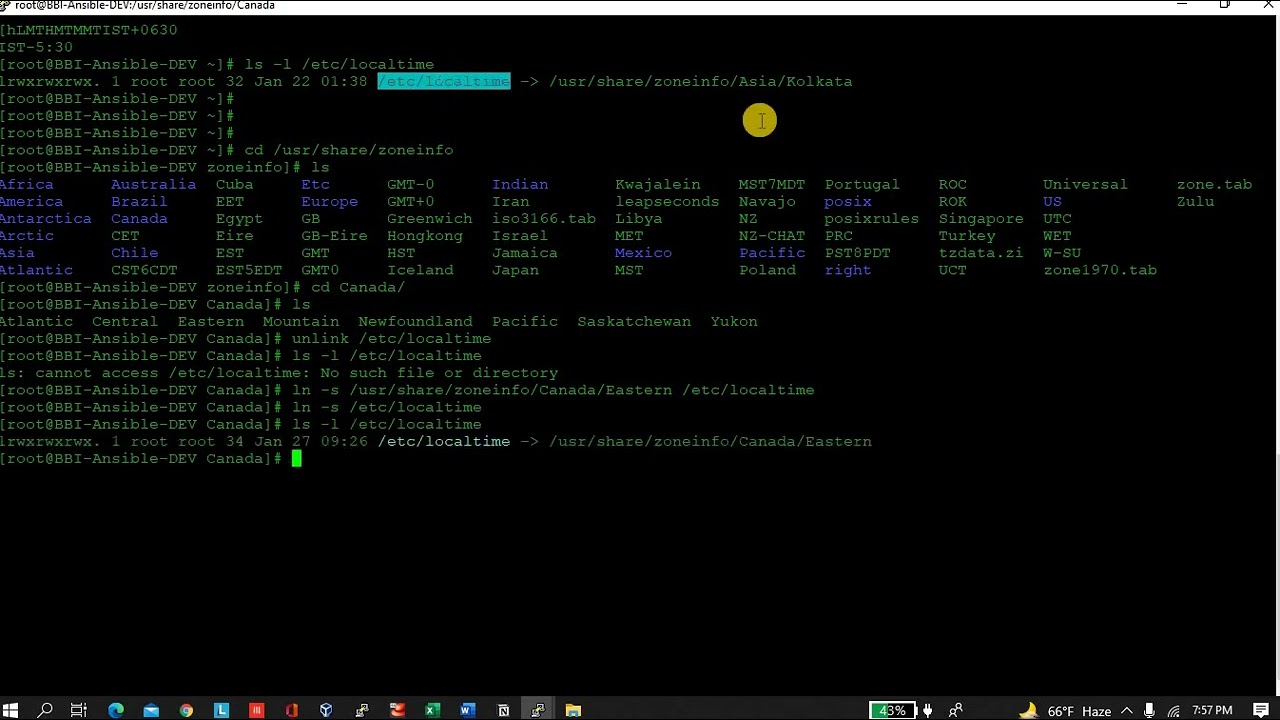Click 'posixrules' in the listing

coord(871,218)
